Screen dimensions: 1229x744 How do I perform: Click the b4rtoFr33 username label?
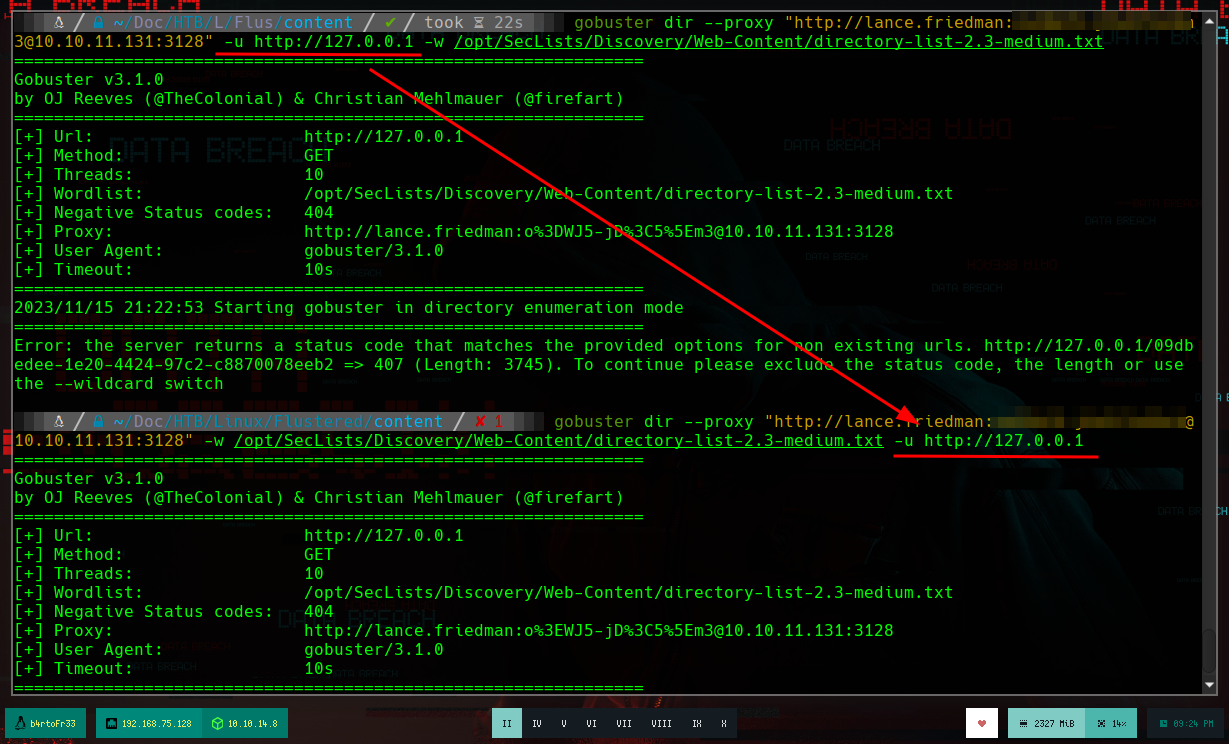[54, 723]
